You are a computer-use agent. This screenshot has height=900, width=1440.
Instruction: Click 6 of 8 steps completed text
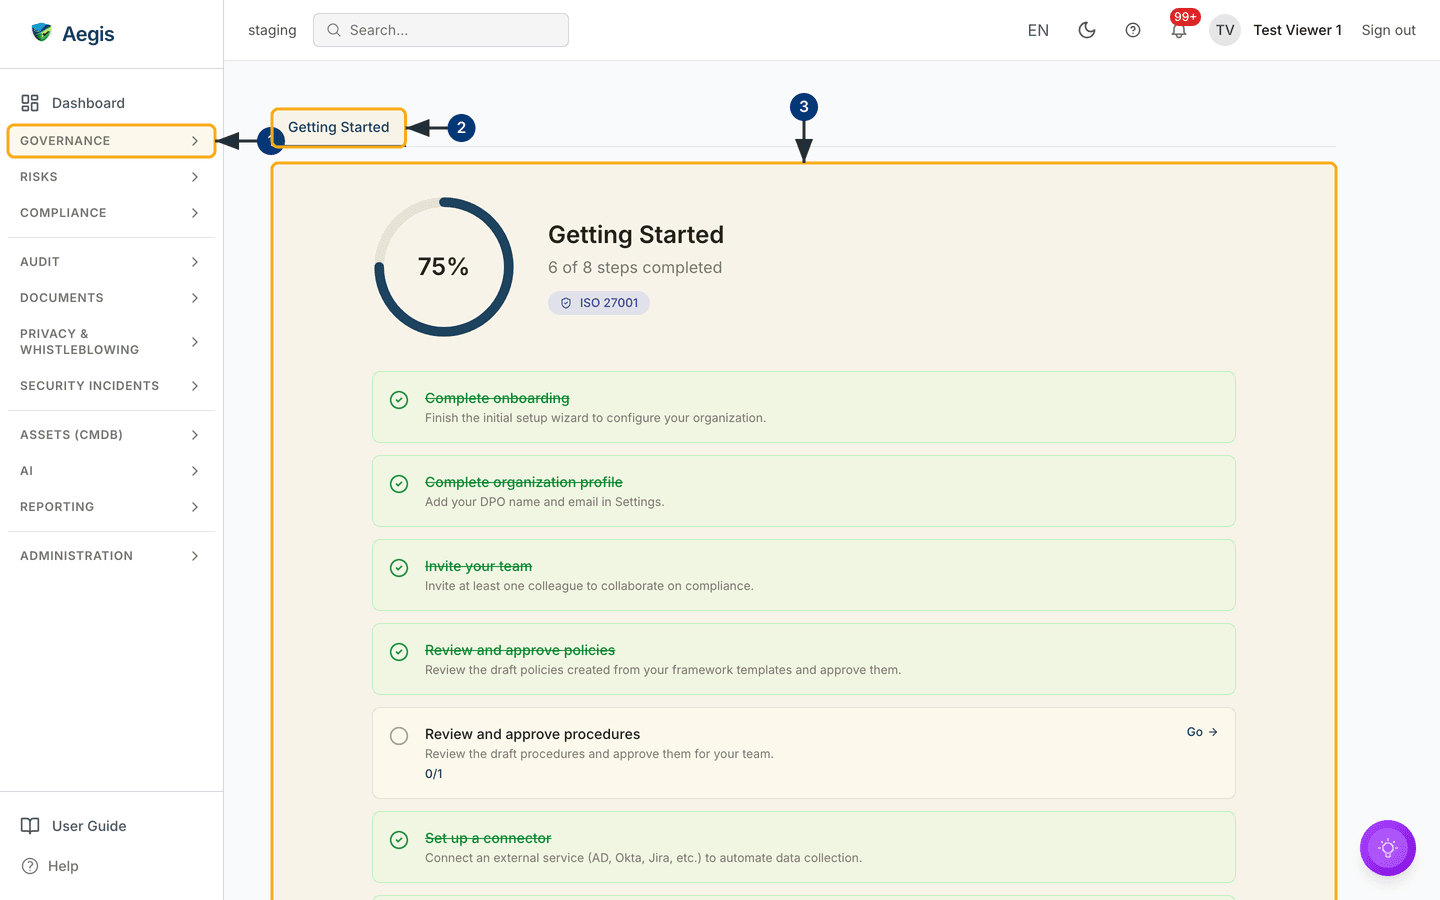click(x=635, y=267)
